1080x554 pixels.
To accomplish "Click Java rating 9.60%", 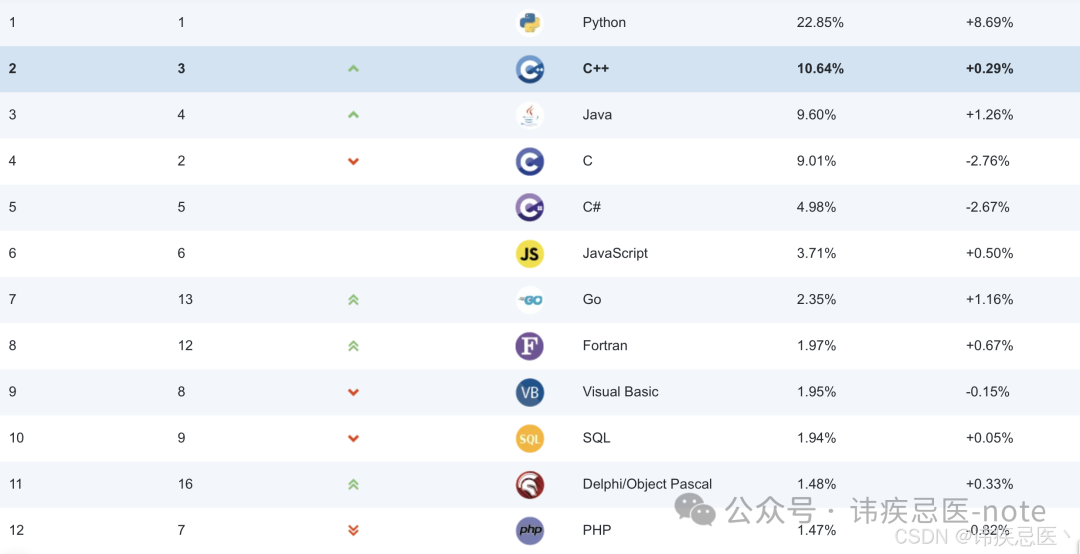I will pos(816,115).
